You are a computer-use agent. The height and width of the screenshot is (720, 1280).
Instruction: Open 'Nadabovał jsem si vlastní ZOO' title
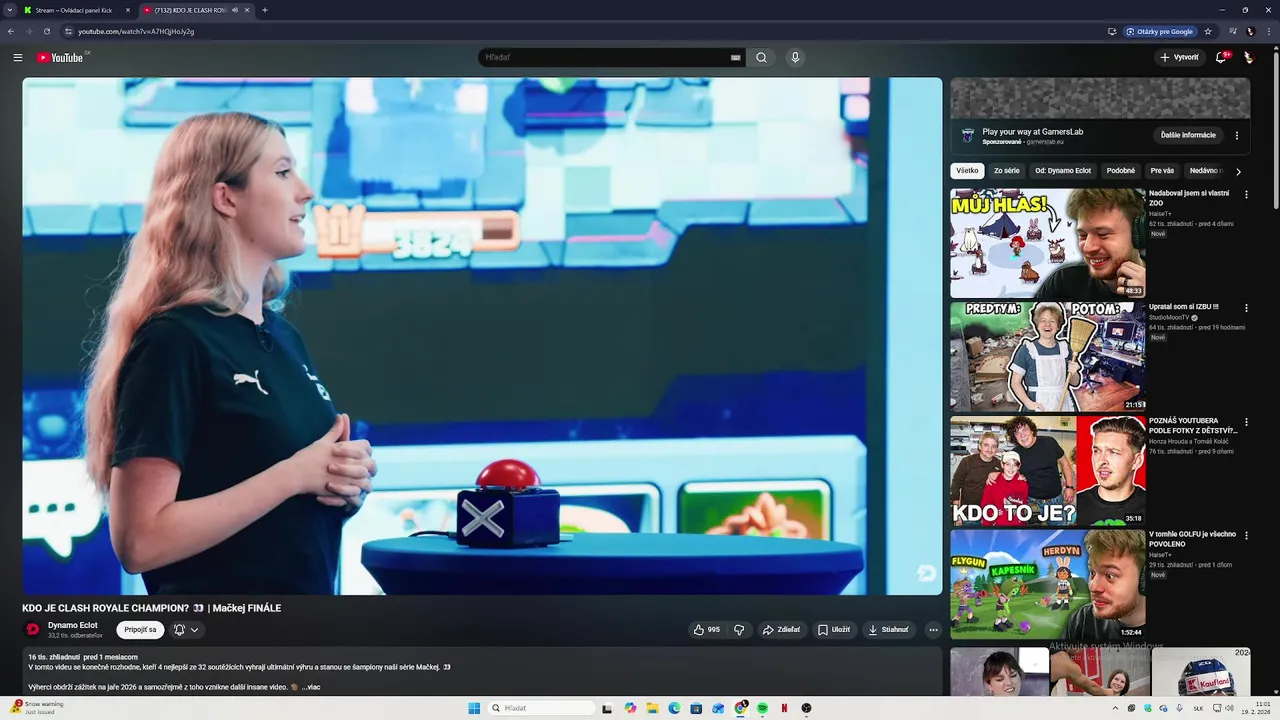click(x=1189, y=198)
